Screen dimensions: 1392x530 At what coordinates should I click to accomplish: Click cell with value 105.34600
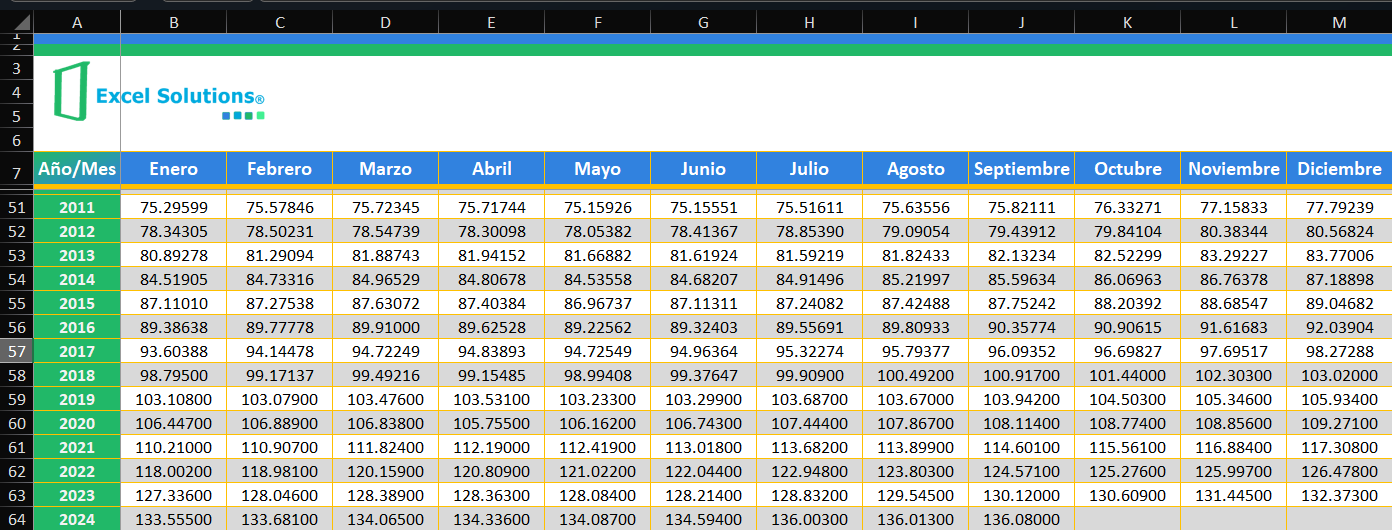[1234, 399]
